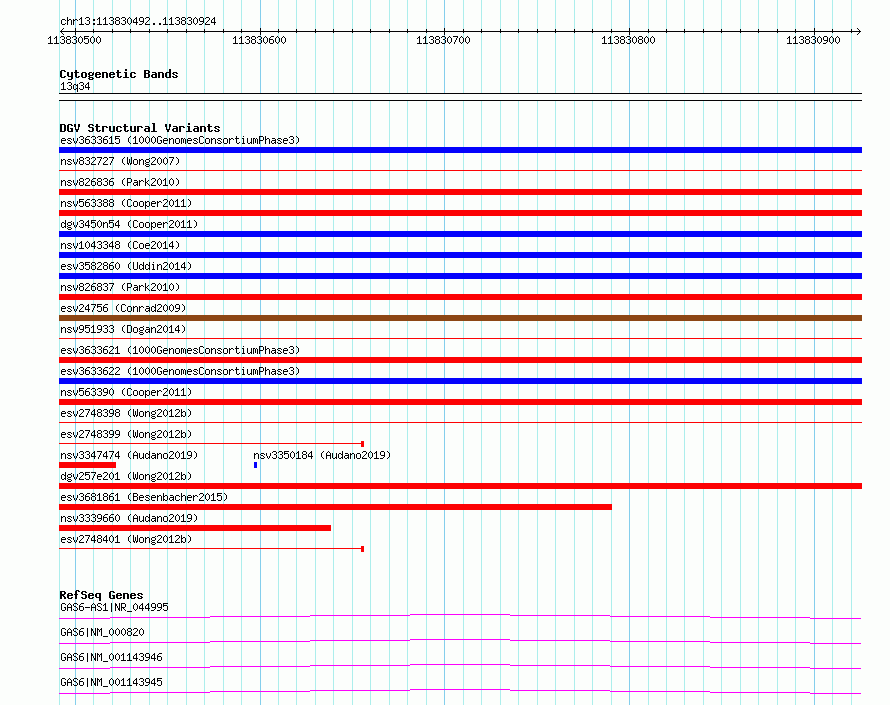Image resolution: width=890 pixels, height=705 pixels.
Task: Select the red nsv563388 variant bar
Action: pyautogui.click(x=460, y=213)
